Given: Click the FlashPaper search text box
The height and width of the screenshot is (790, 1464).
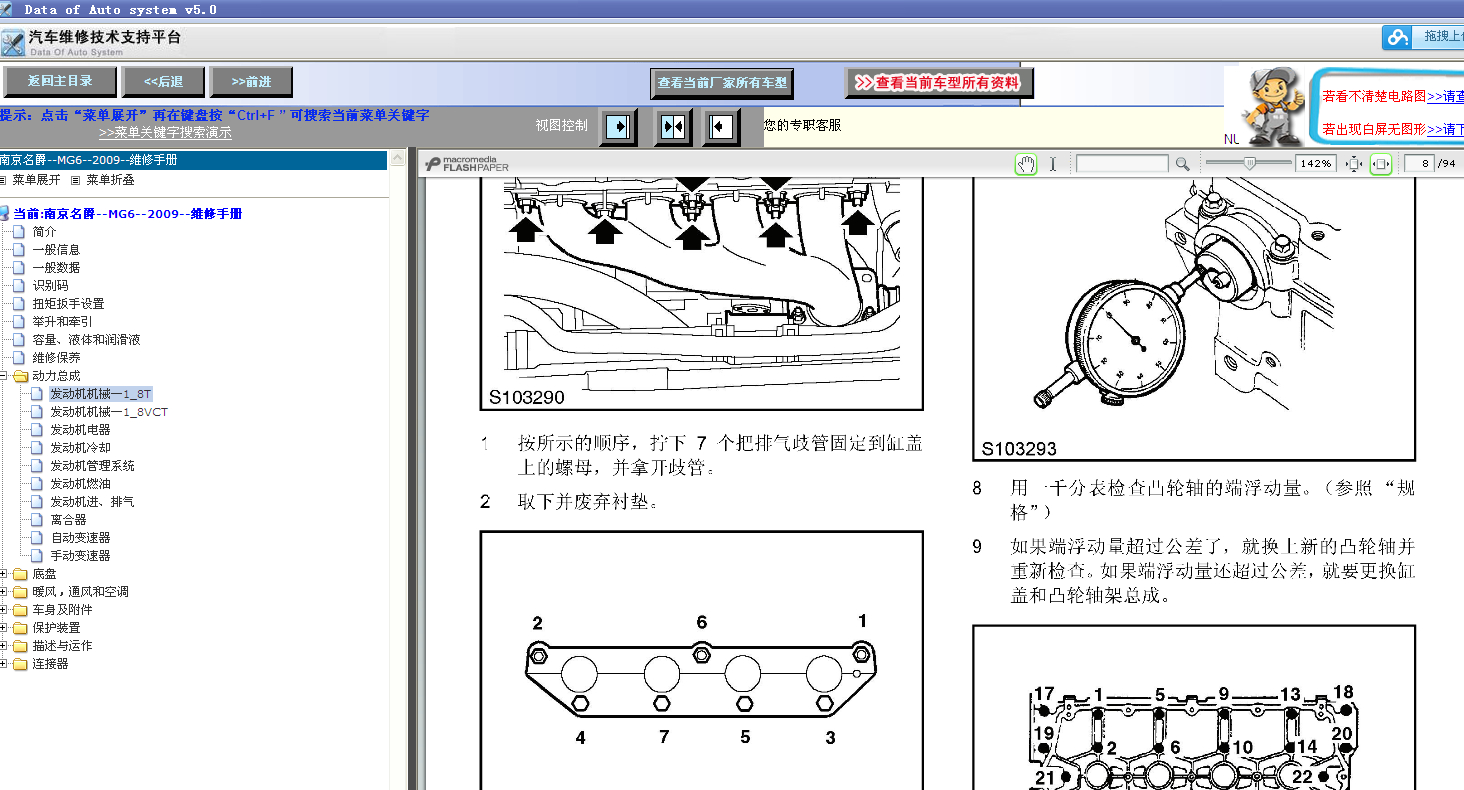Looking at the screenshot, I should (1122, 164).
